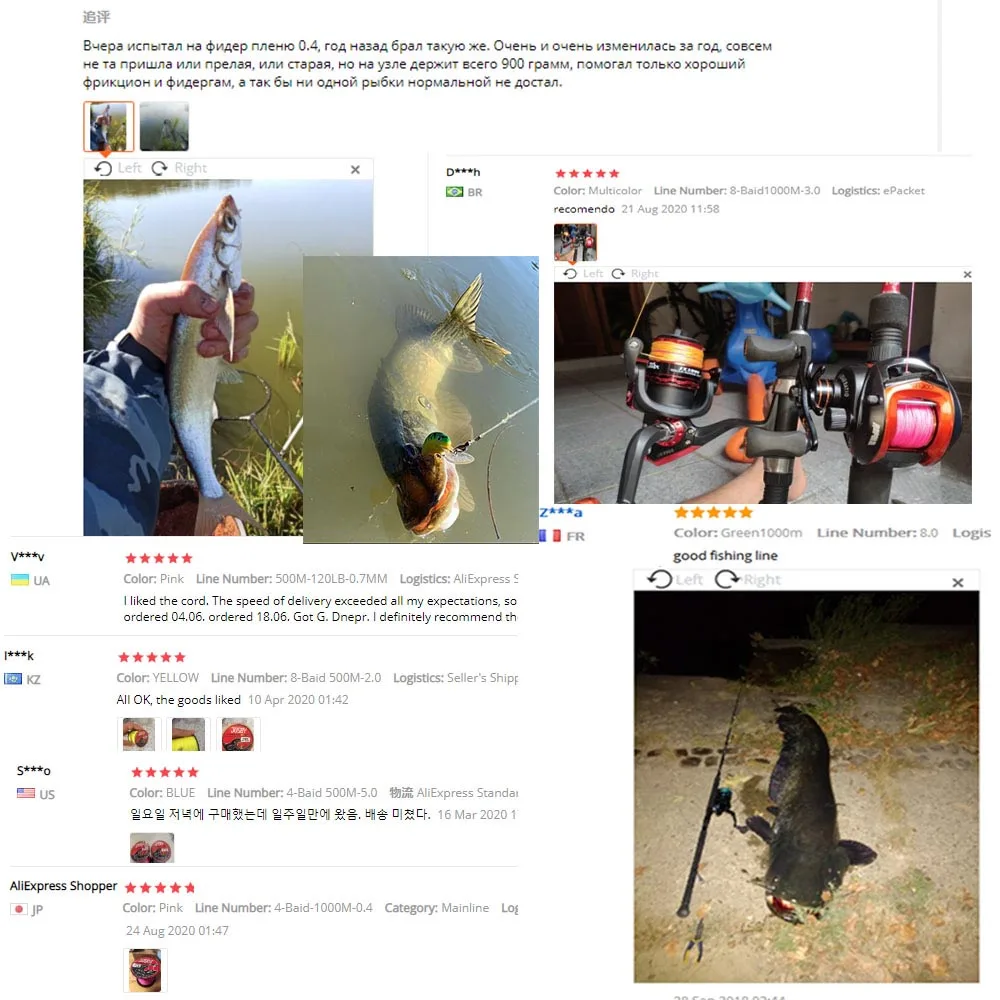Close the fishing reels photo viewer
Image resolution: width=1000 pixels, height=1000 pixels.
967,274
